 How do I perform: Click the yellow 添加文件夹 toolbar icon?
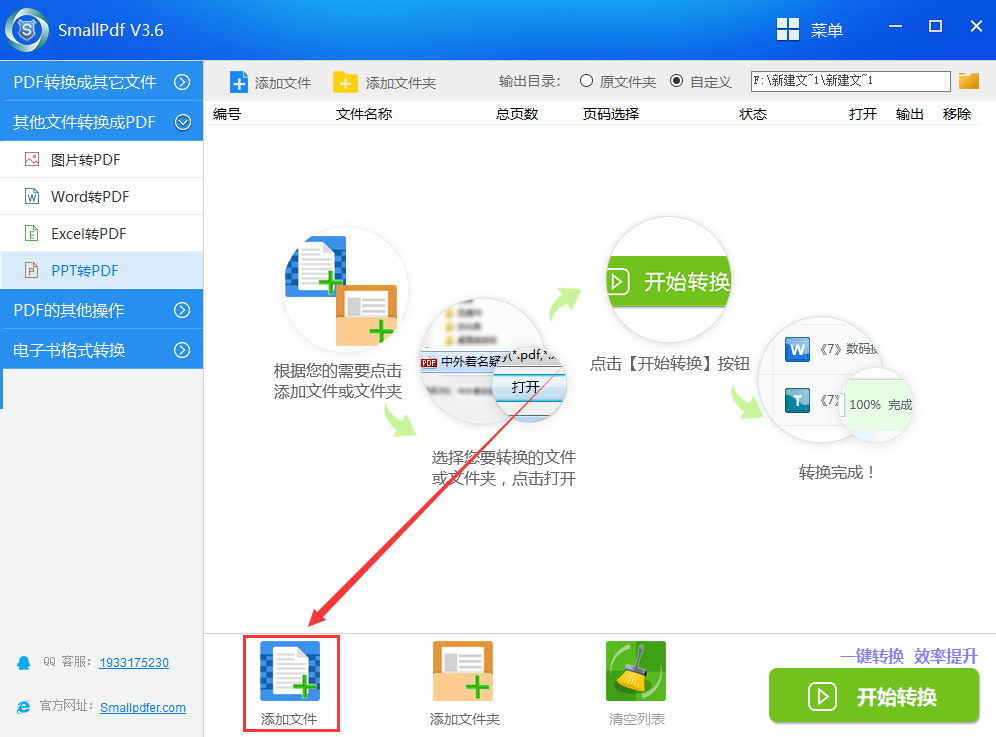click(x=345, y=83)
